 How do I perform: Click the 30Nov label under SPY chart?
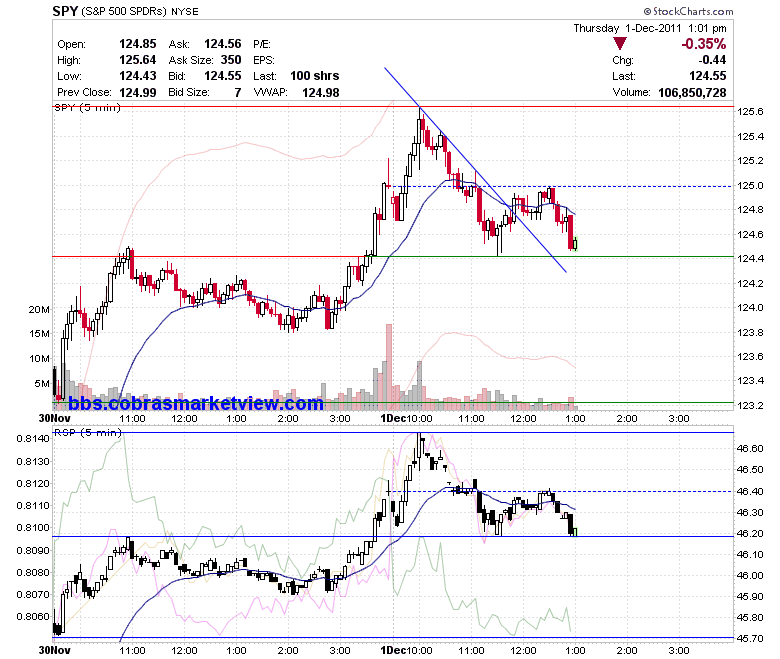55,418
